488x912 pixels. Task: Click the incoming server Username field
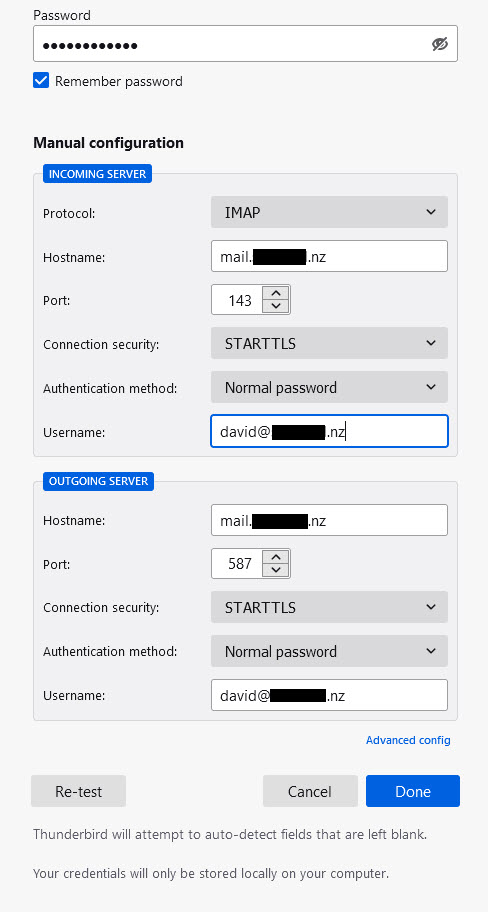pyautogui.click(x=329, y=432)
